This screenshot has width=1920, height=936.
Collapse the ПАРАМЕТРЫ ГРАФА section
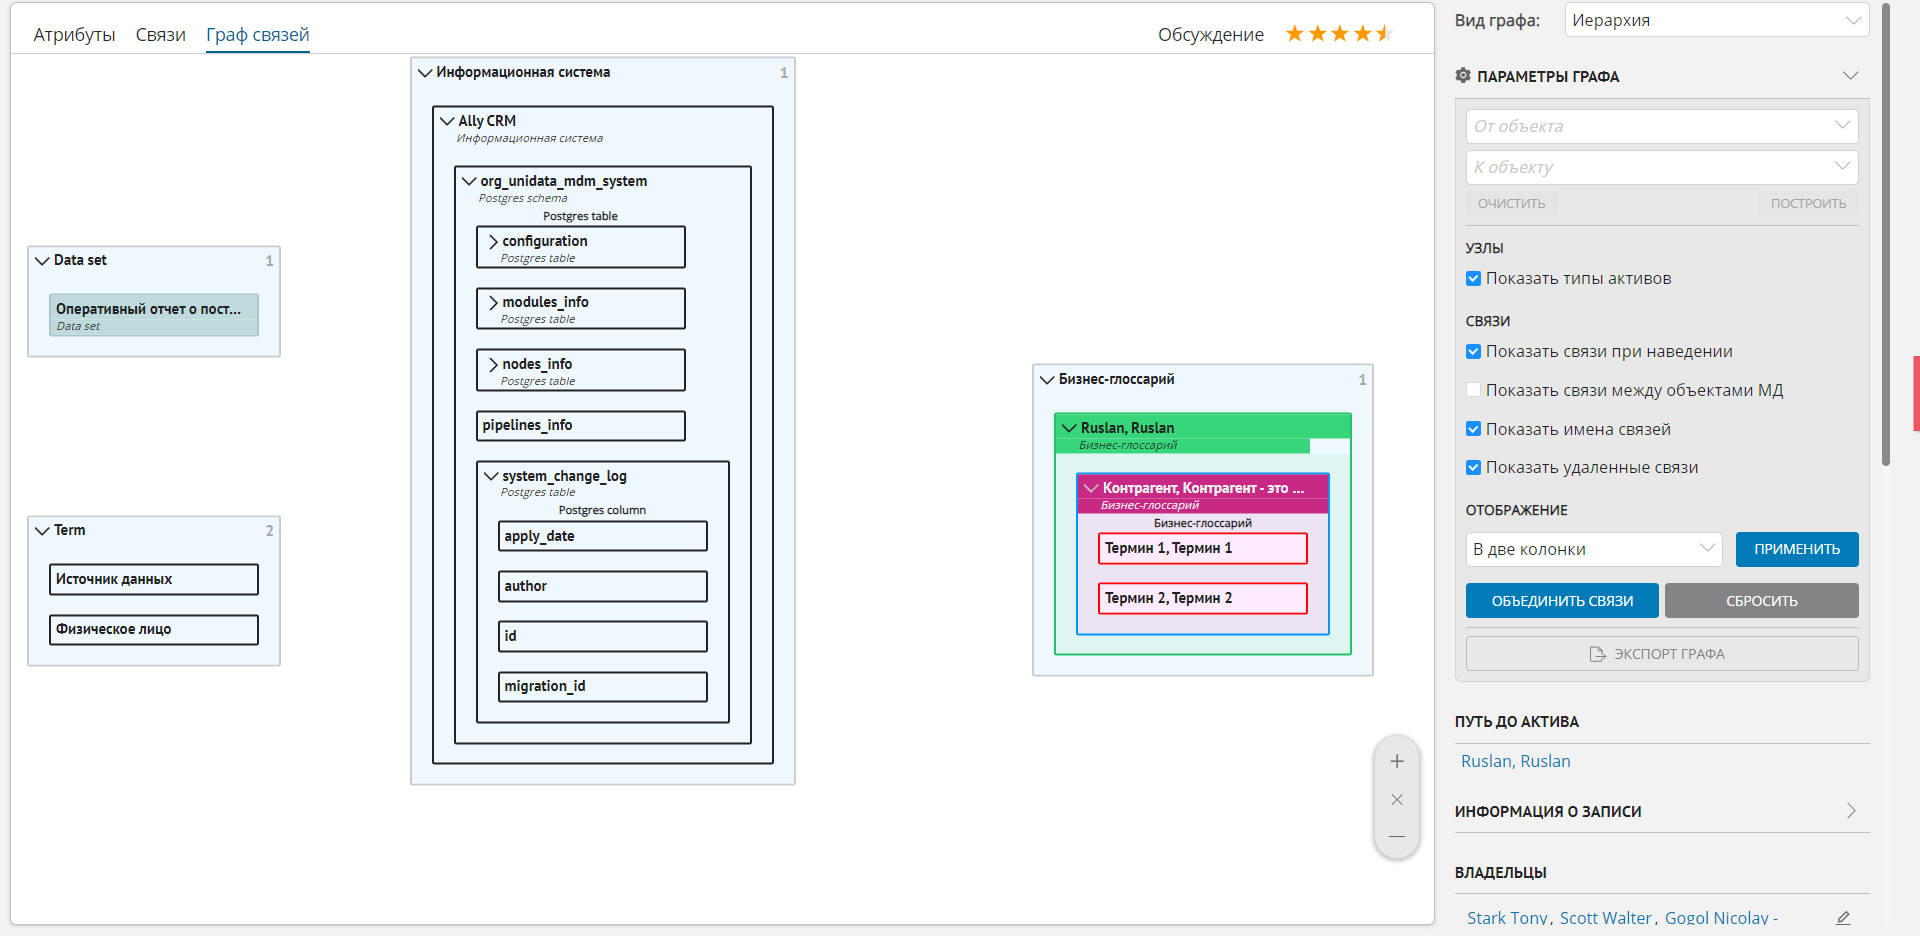click(1851, 76)
